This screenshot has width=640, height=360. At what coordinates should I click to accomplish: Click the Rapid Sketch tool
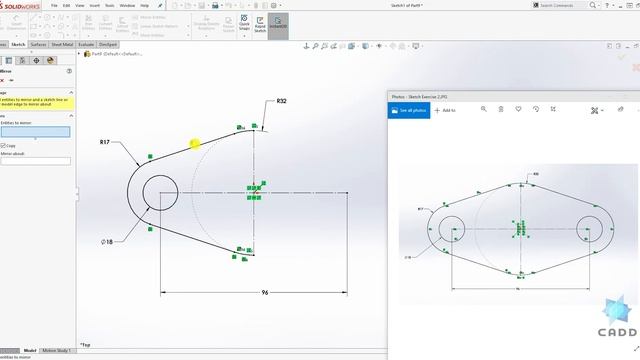click(260, 24)
